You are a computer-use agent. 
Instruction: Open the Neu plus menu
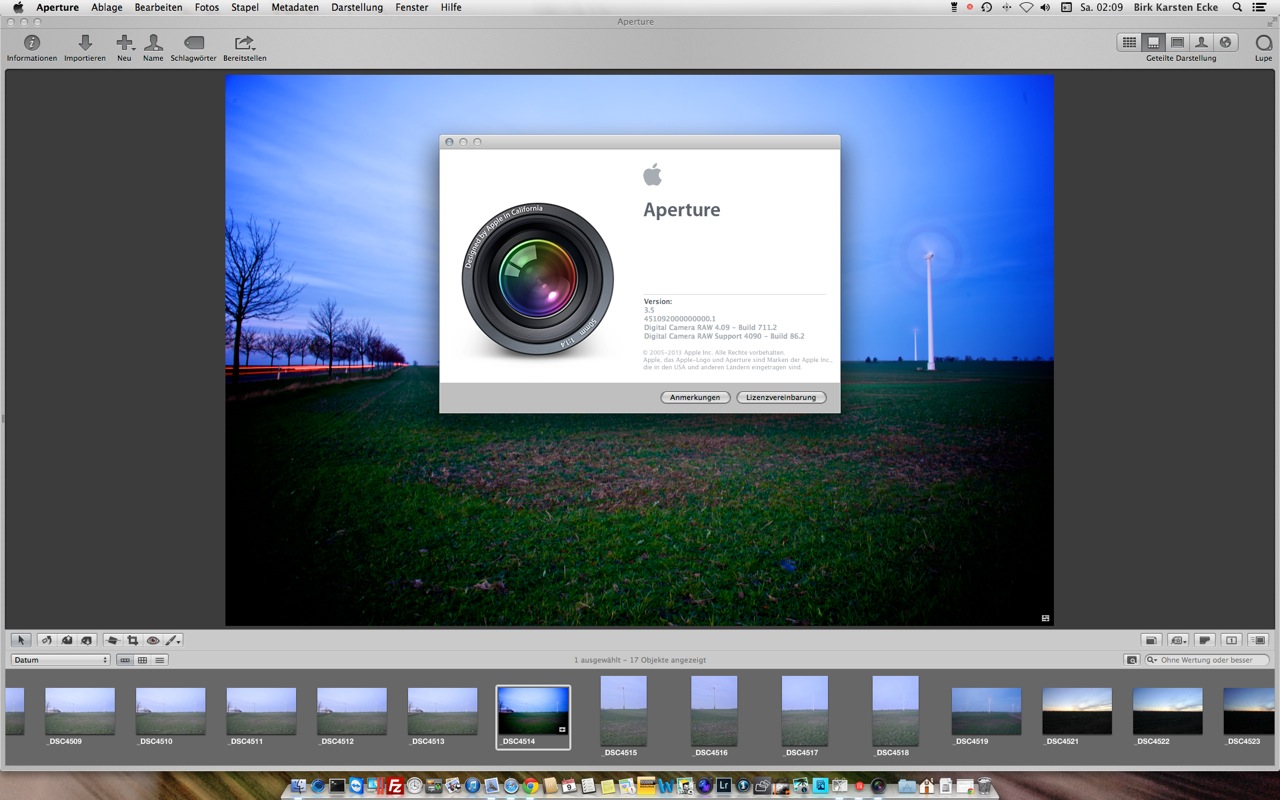point(124,43)
